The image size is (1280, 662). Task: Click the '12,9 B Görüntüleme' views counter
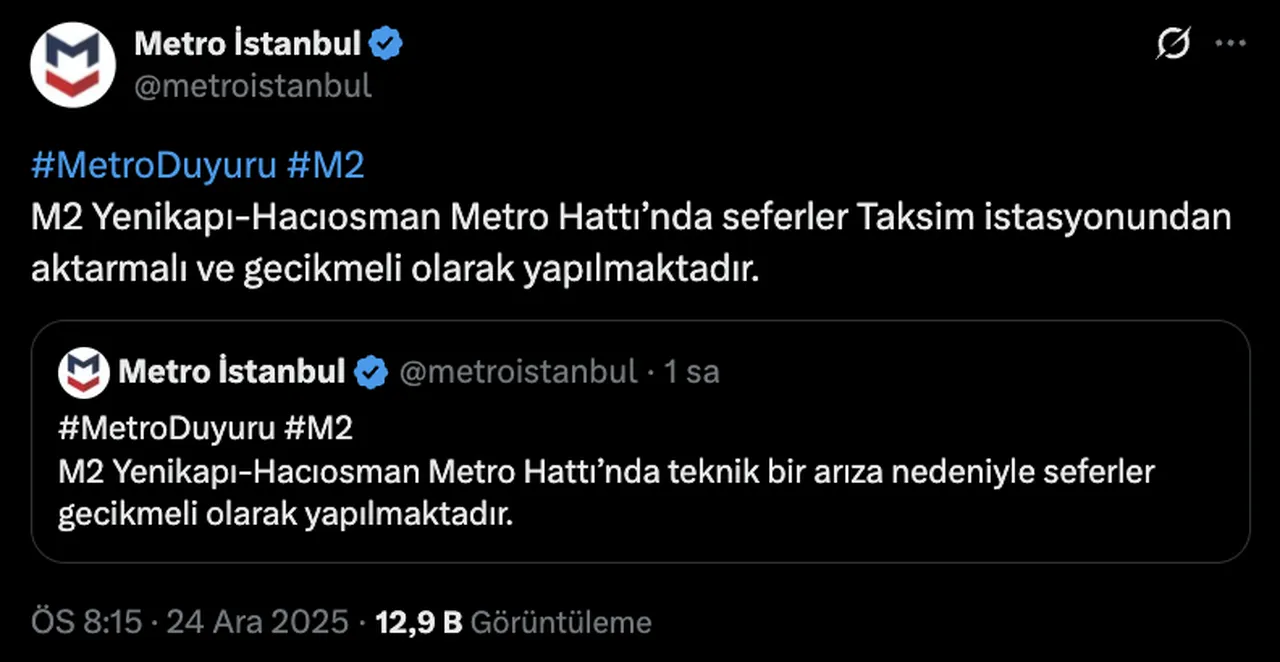point(512,621)
